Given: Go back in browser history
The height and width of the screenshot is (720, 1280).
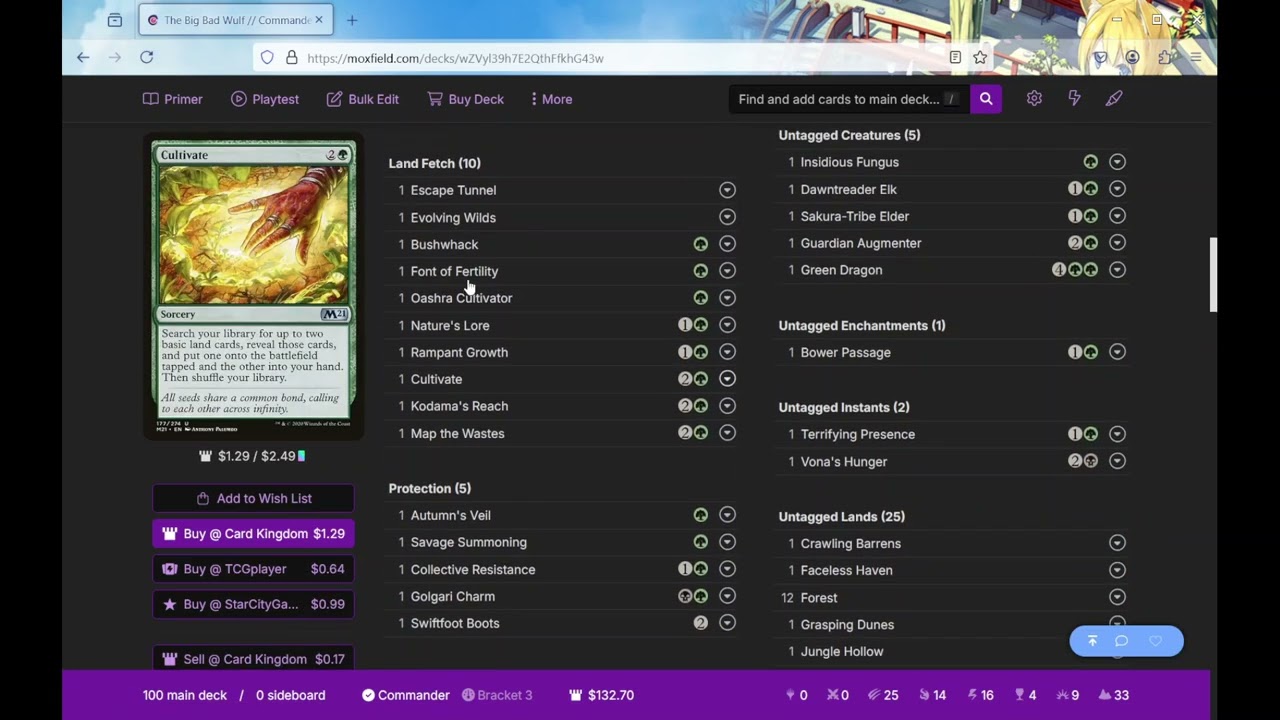Looking at the screenshot, I should (83, 58).
